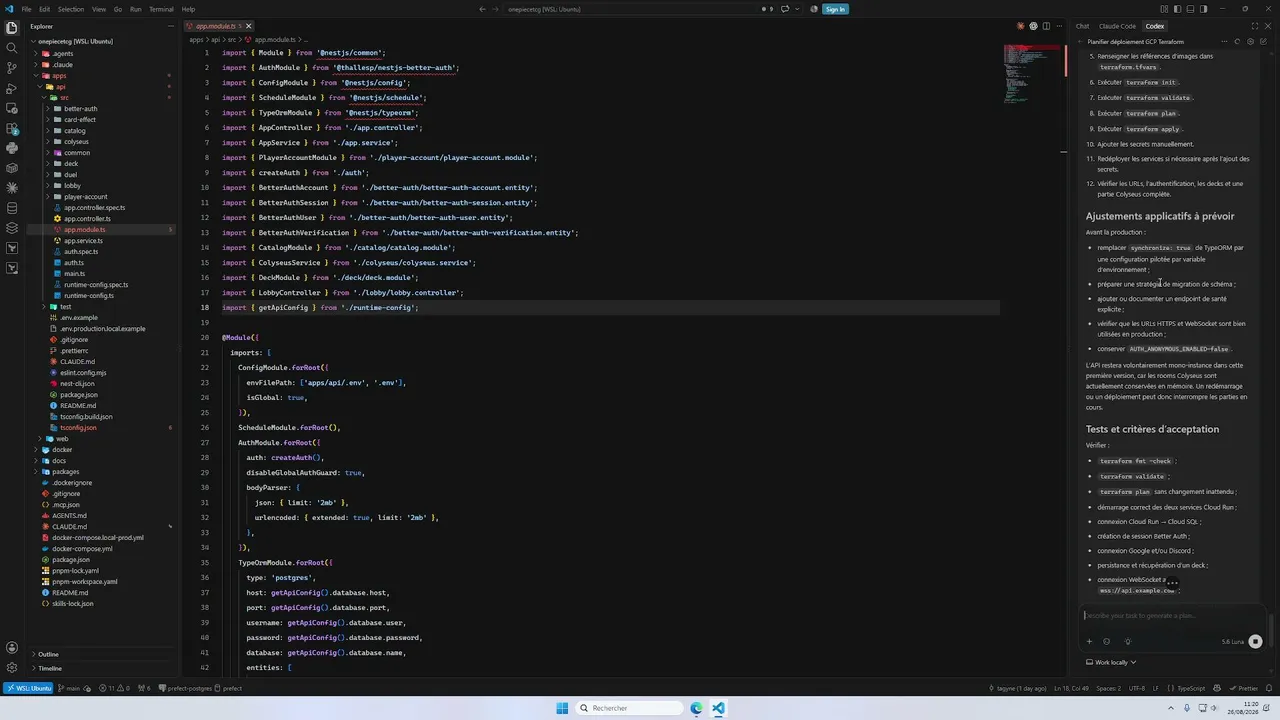Select the Codex tab
The image size is (1280, 720).
point(1155,26)
